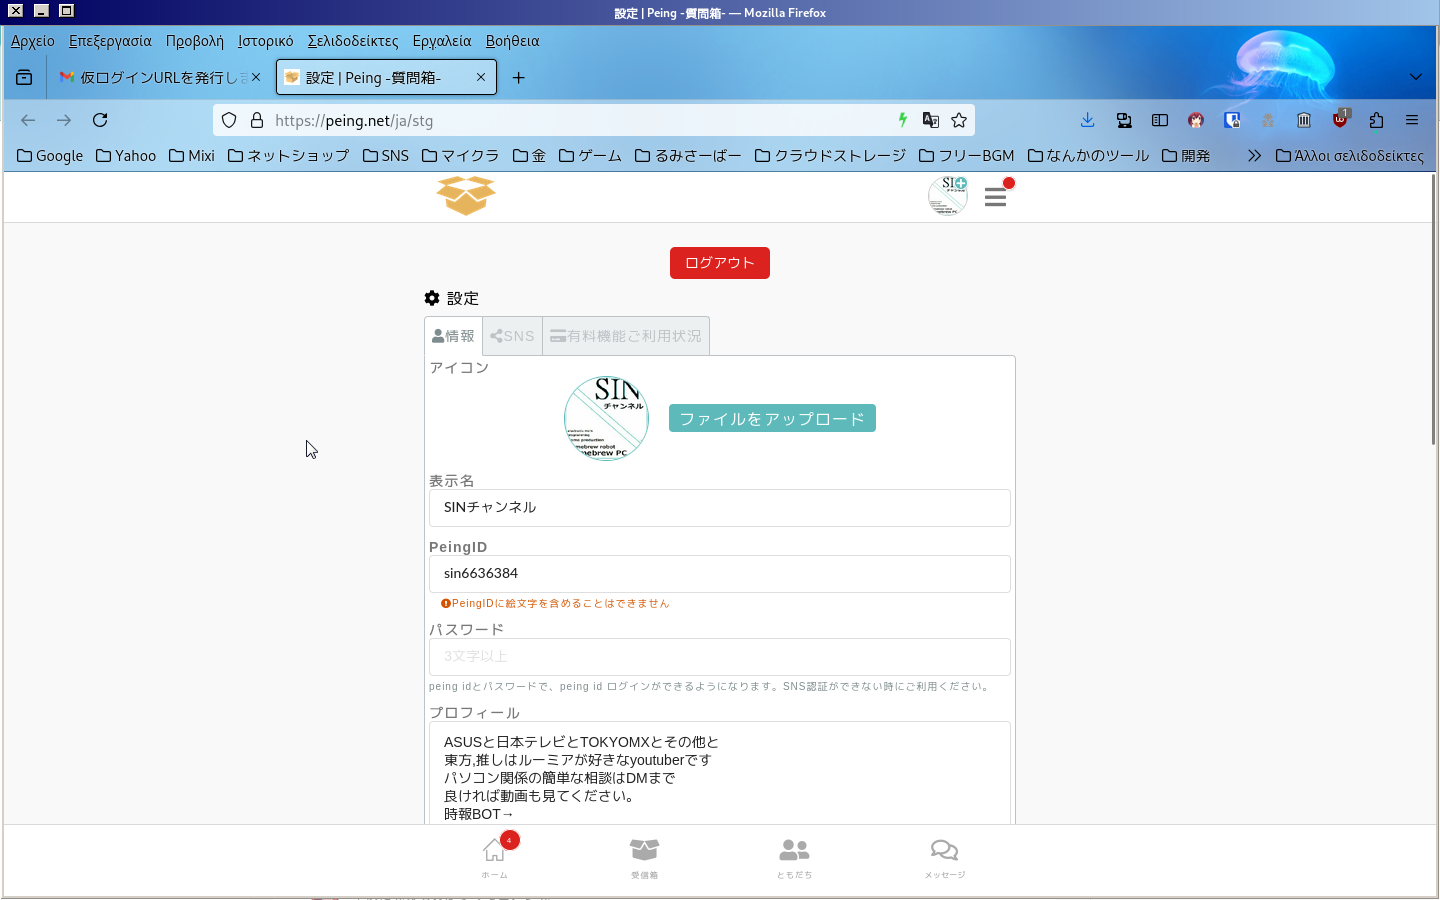This screenshot has width=1440, height=900.
Task: Show more bookmarks toolbar items
Action: point(1254,156)
